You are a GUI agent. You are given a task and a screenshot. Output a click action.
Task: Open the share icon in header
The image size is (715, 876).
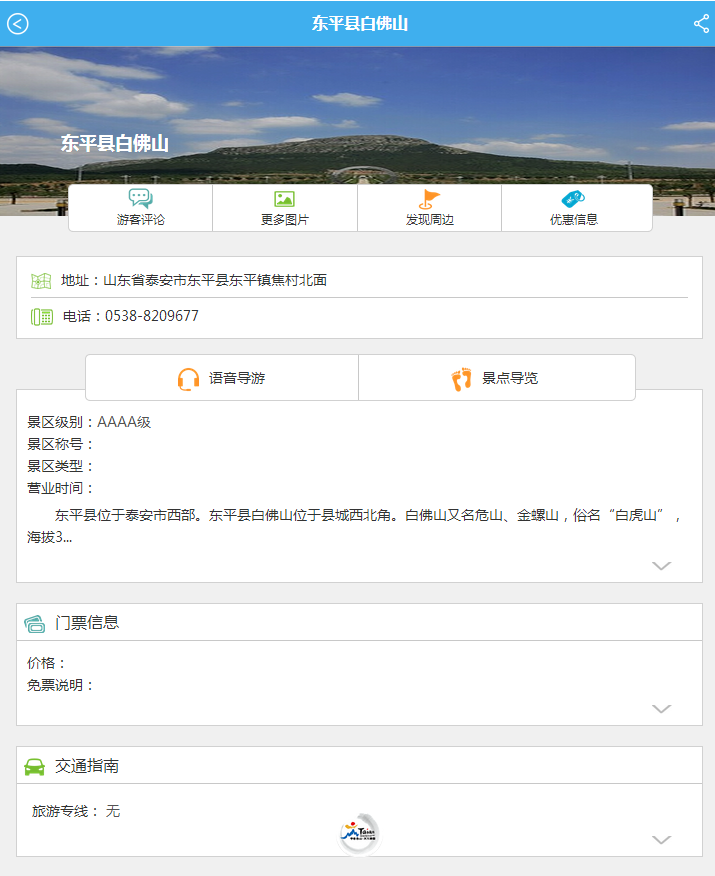click(701, 24)
